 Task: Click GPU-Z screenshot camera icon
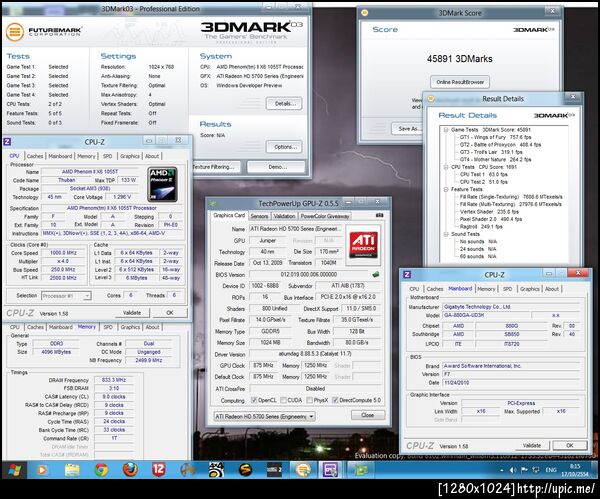(x=379, y=215)
